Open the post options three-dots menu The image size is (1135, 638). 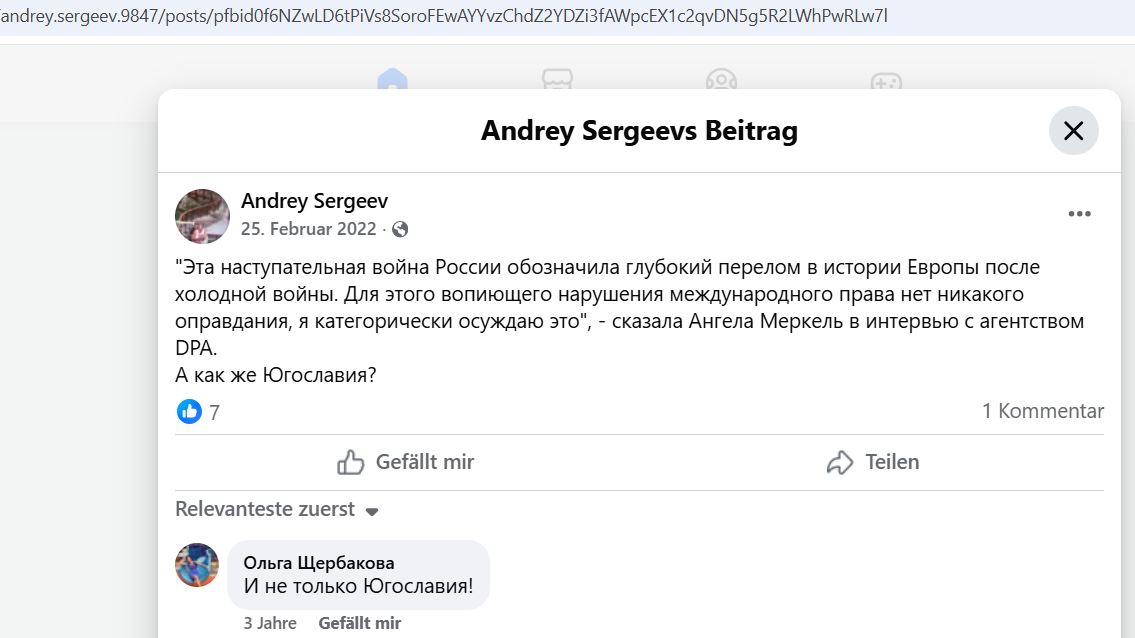[x=1079, y=214]
